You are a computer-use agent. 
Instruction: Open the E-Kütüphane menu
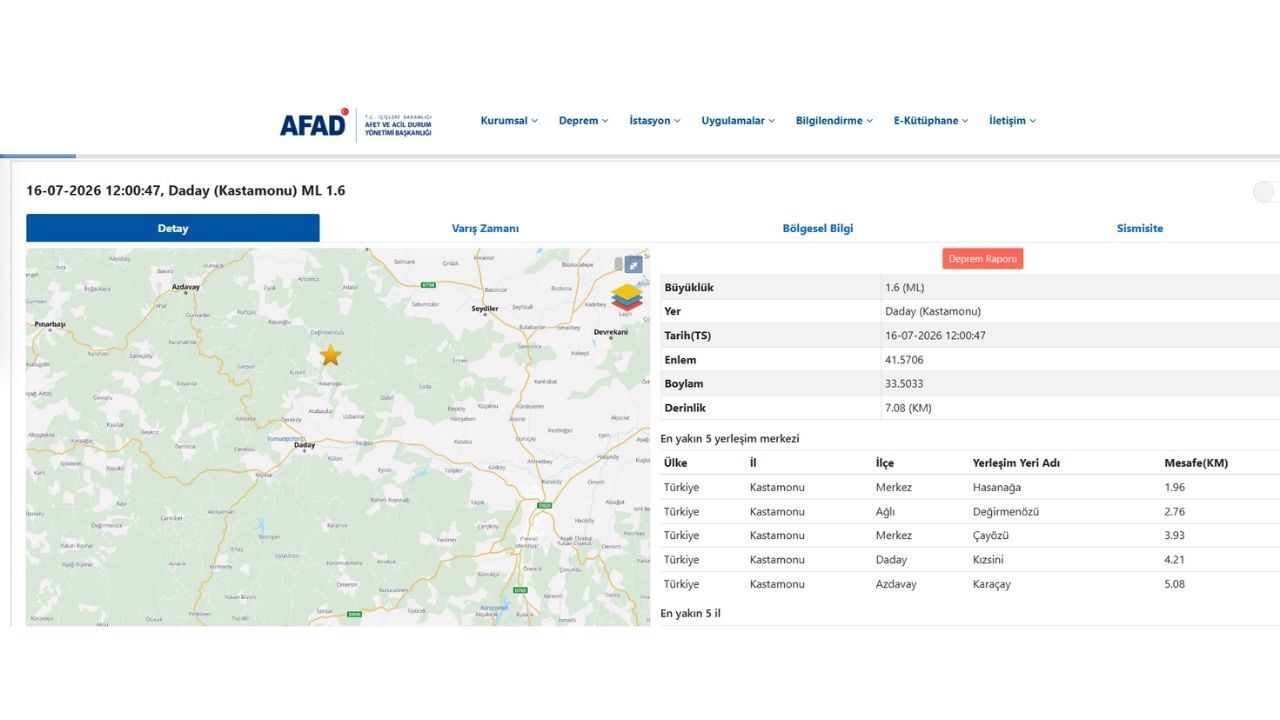point(931,121)
